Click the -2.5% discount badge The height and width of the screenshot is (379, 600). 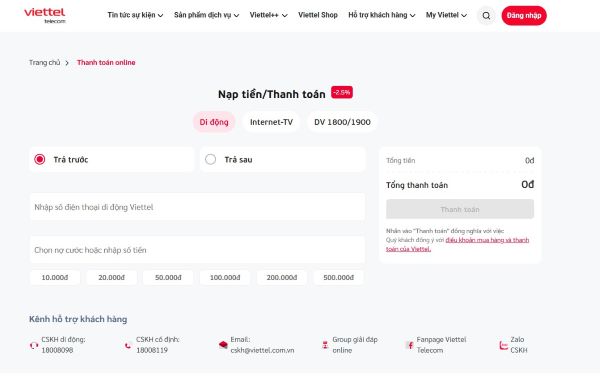pos(342,92)
